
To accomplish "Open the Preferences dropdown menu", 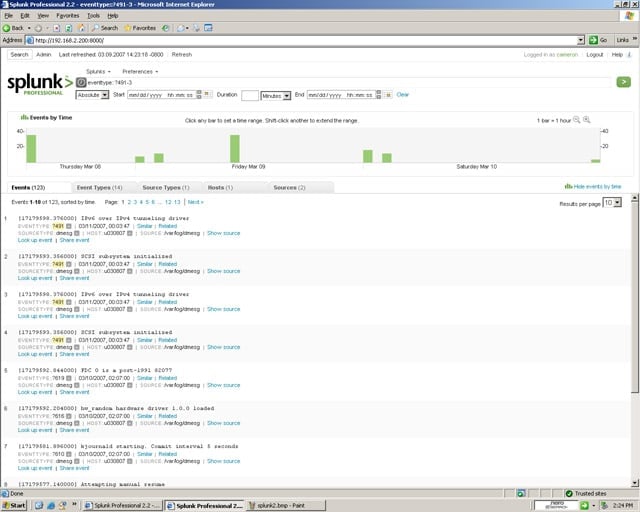I will coord(140,71).
